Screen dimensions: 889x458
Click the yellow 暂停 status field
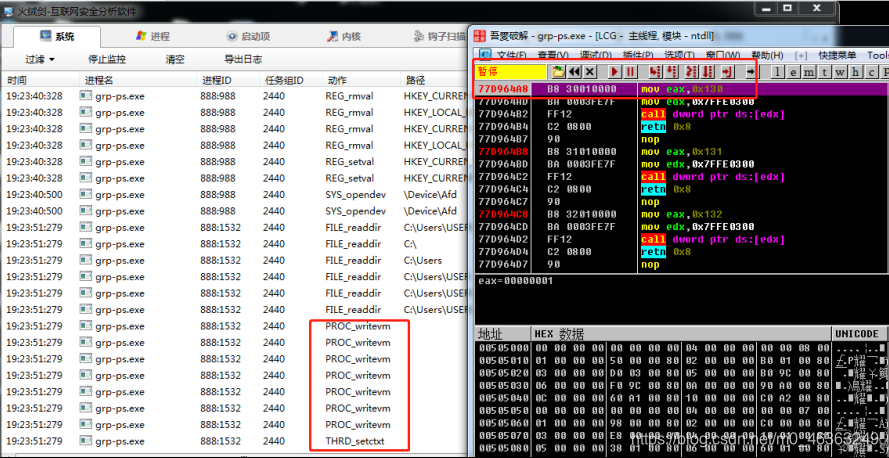coord(511,72)
